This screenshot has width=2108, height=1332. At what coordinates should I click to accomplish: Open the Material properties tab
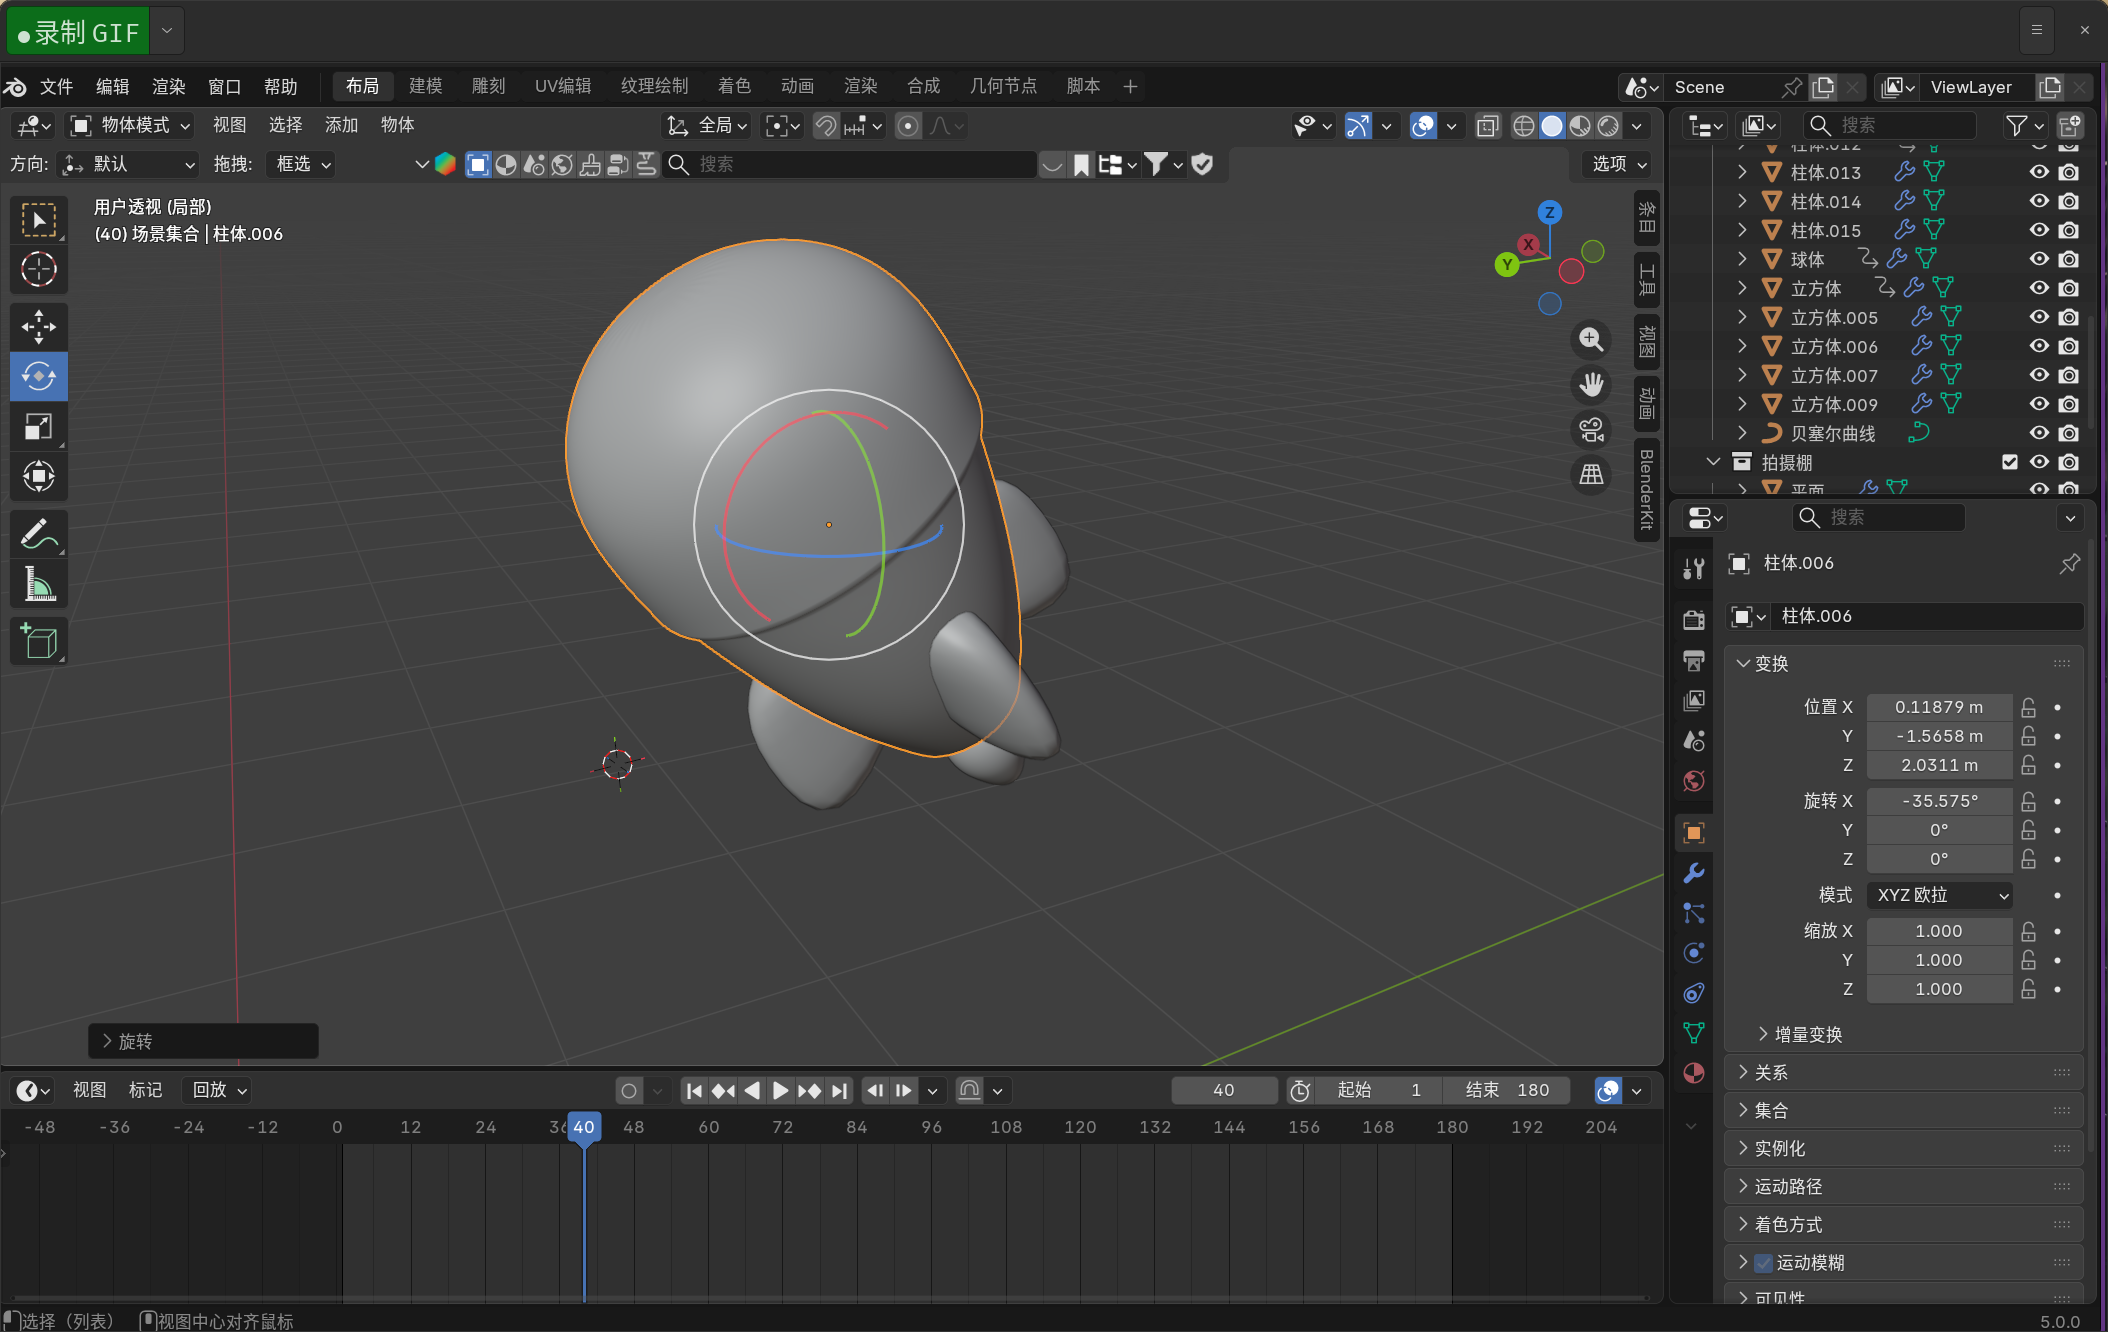coord(1693,1073)
